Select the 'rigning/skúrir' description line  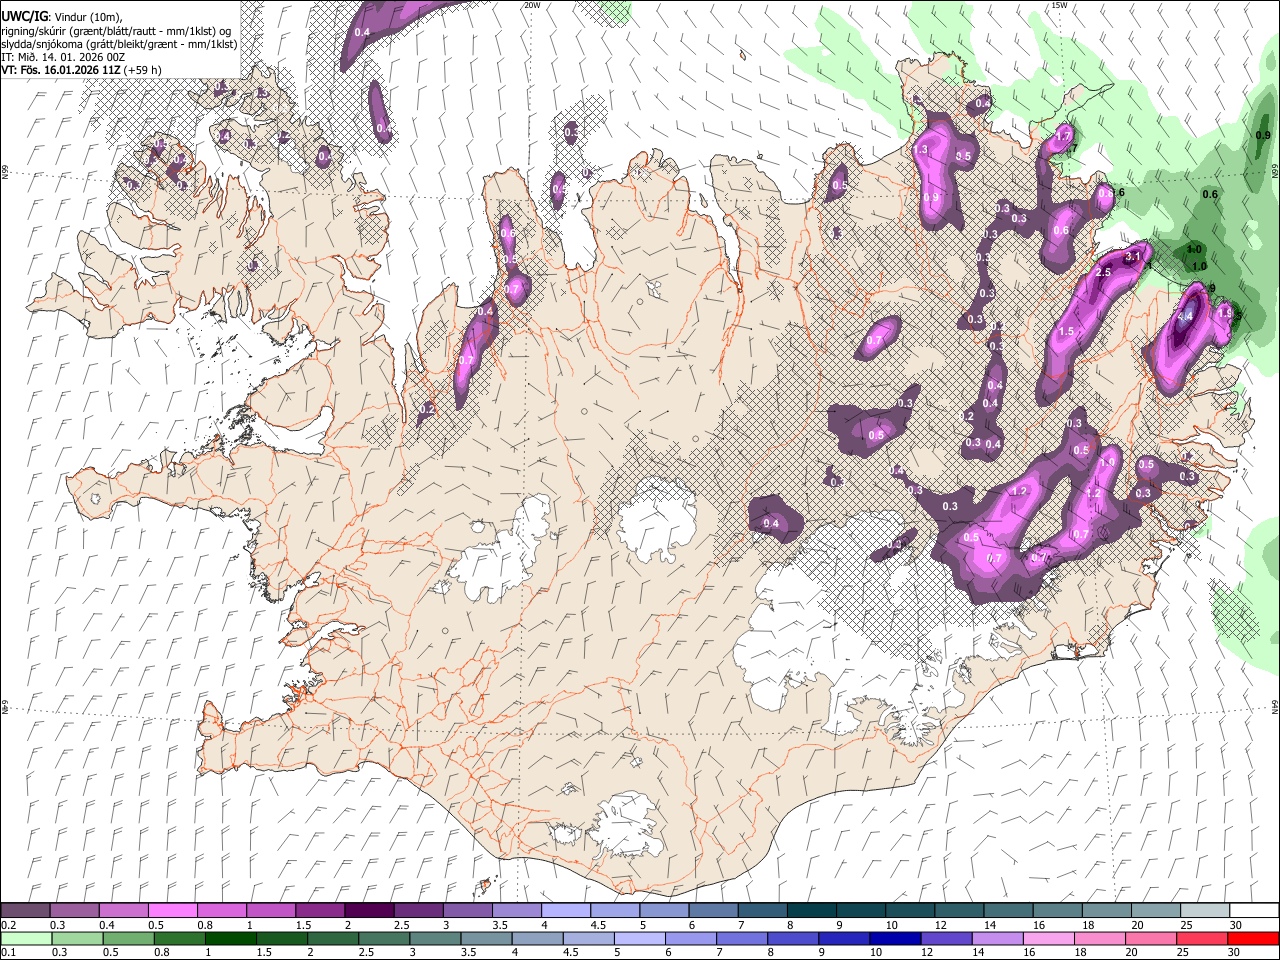[x=116, y=31]
